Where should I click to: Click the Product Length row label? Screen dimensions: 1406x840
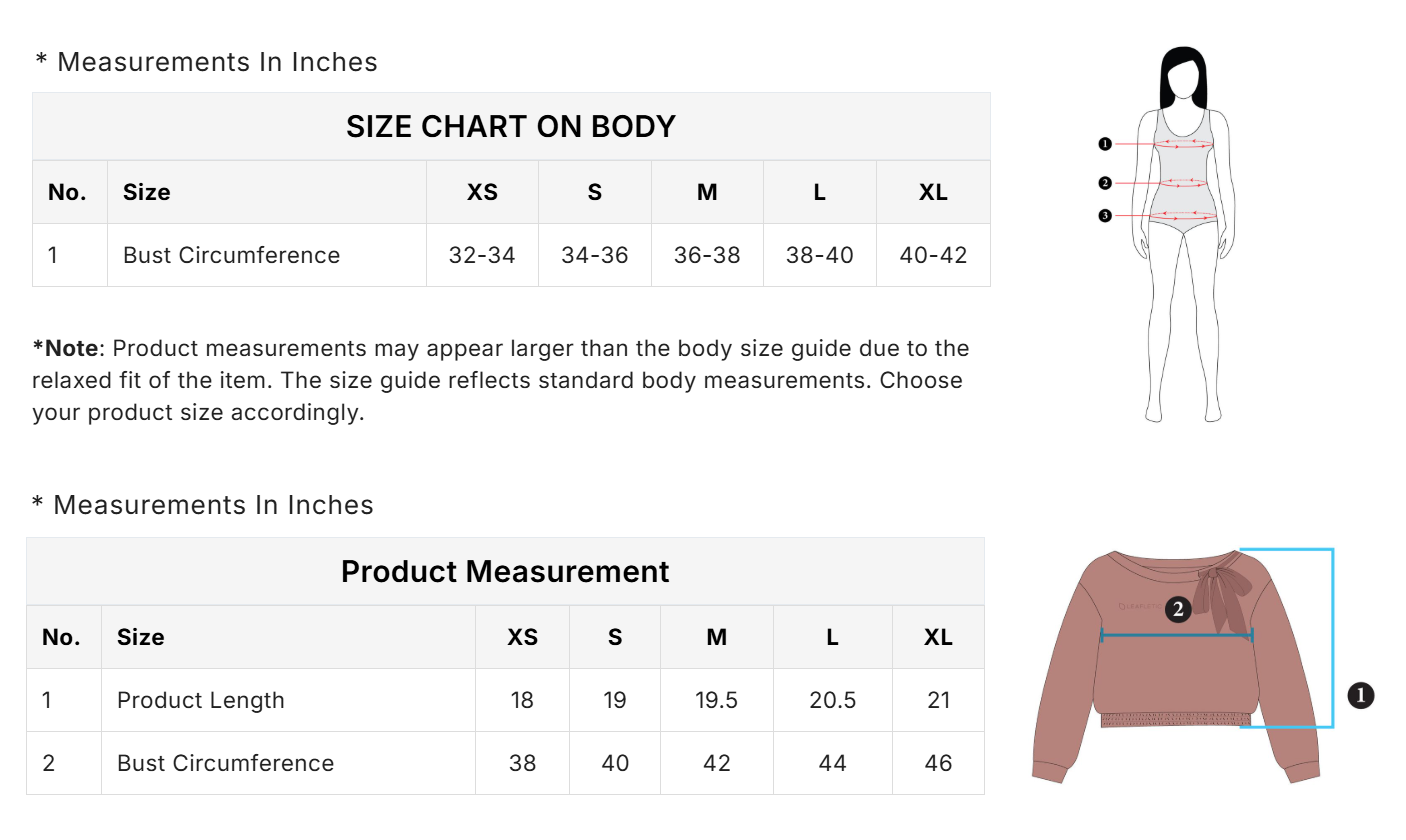201,700
